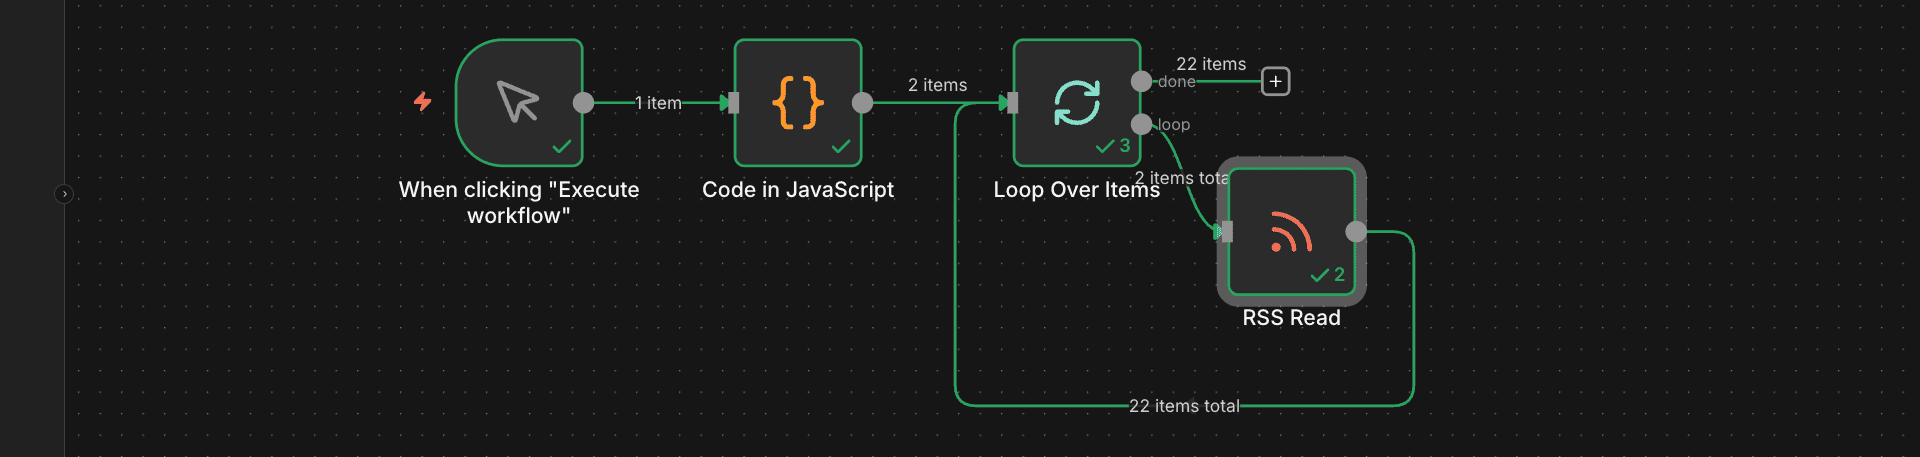
Task: Click the "22 items total" connection label
Action: [1184, 406]
